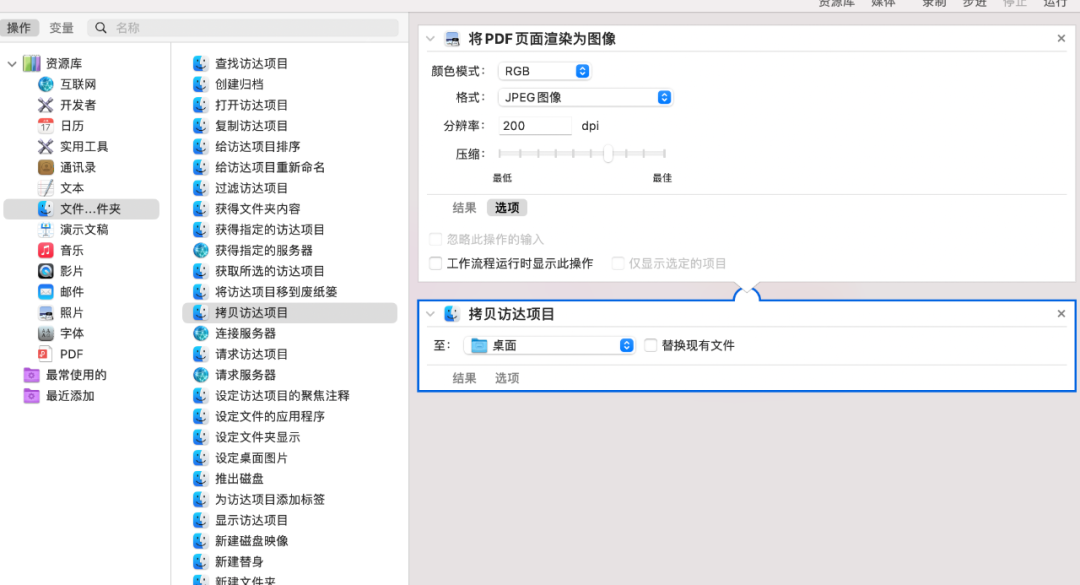Select the Mail (邮件) category icon
1080x585 pixels.
point(45,291)
